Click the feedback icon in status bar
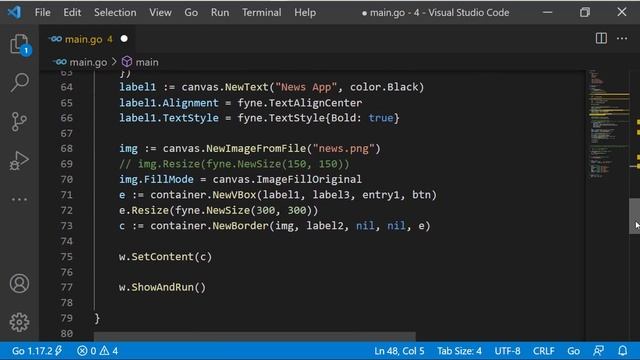 click(598, 351)
